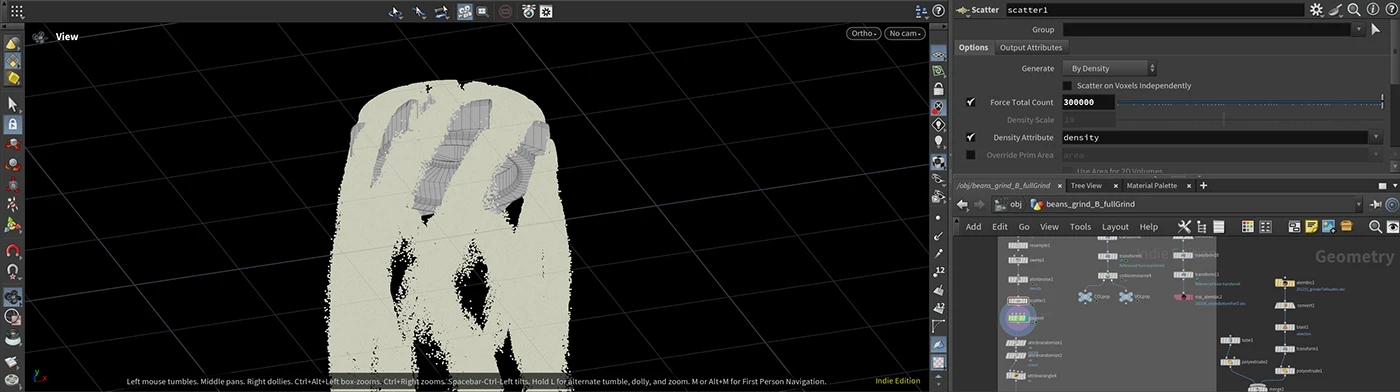The width and height of the screenshot is (1400, 392).
Task: Toggle the Density Attribute checkbox
Action: [x=971, y=137]
